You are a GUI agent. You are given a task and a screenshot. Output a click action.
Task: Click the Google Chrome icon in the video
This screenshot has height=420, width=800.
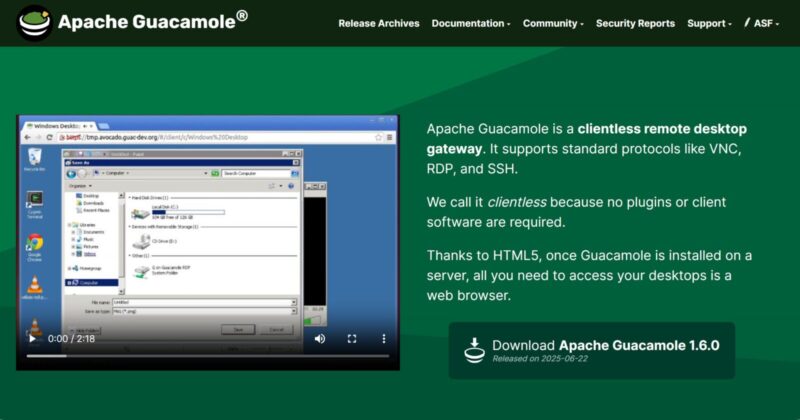pos(35,243)
